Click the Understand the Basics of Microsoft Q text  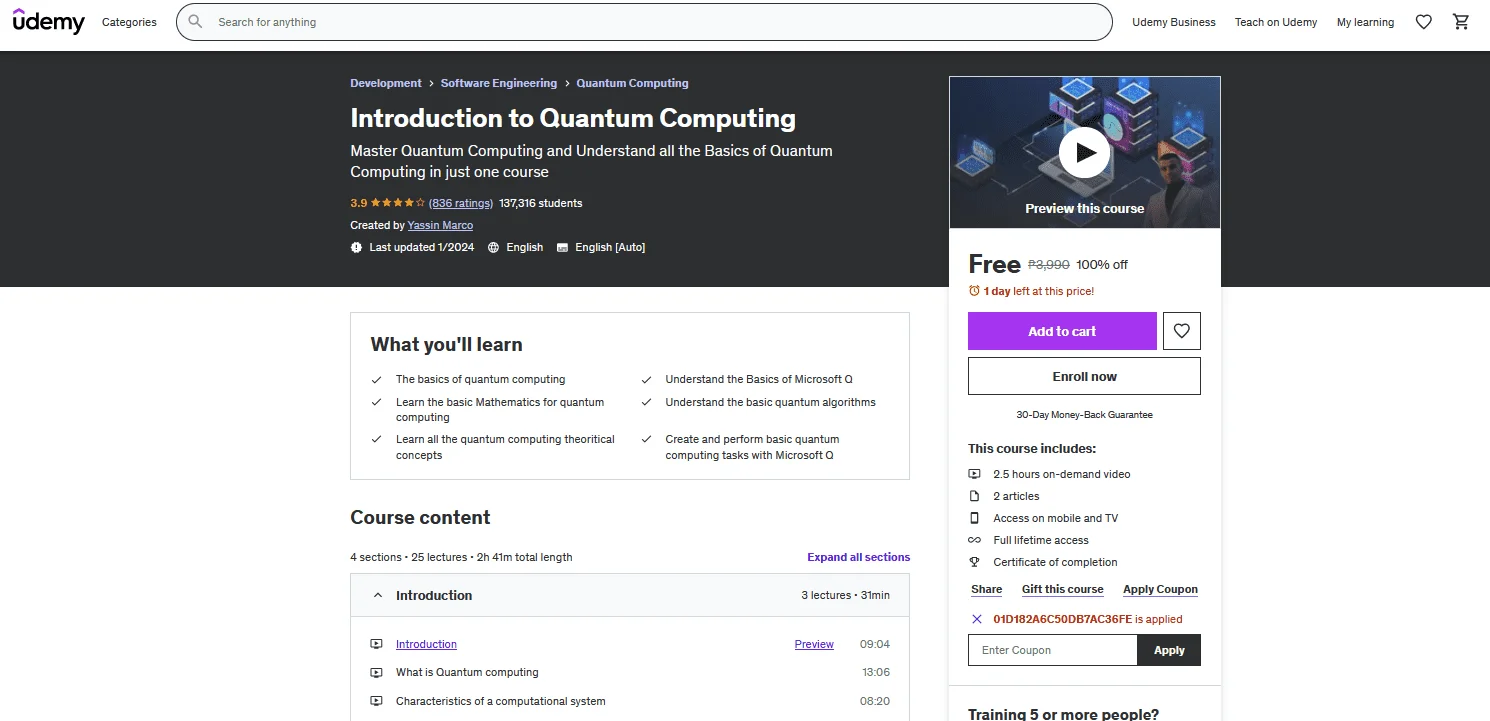click(x=759, y=379)
